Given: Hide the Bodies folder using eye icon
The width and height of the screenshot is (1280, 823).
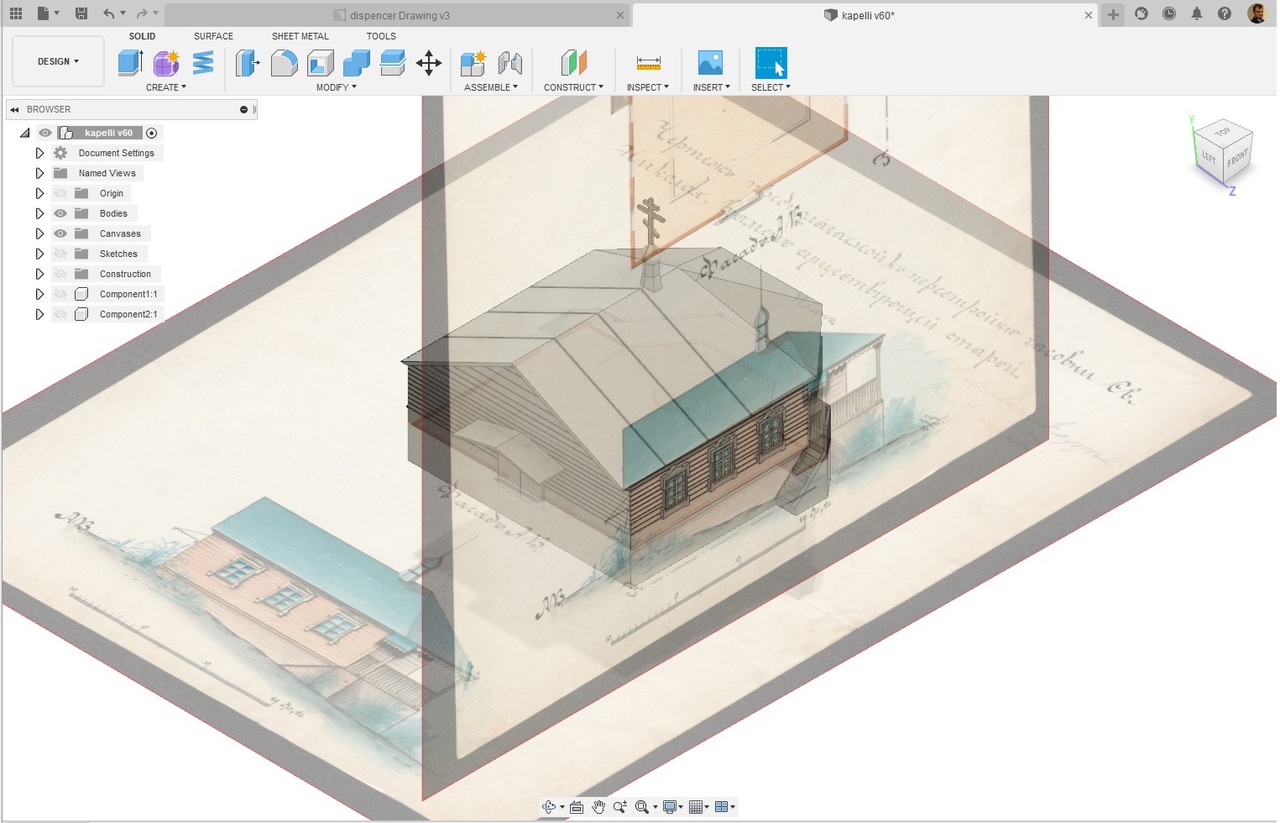Looking at the screenshot, I should click(60, 213).
